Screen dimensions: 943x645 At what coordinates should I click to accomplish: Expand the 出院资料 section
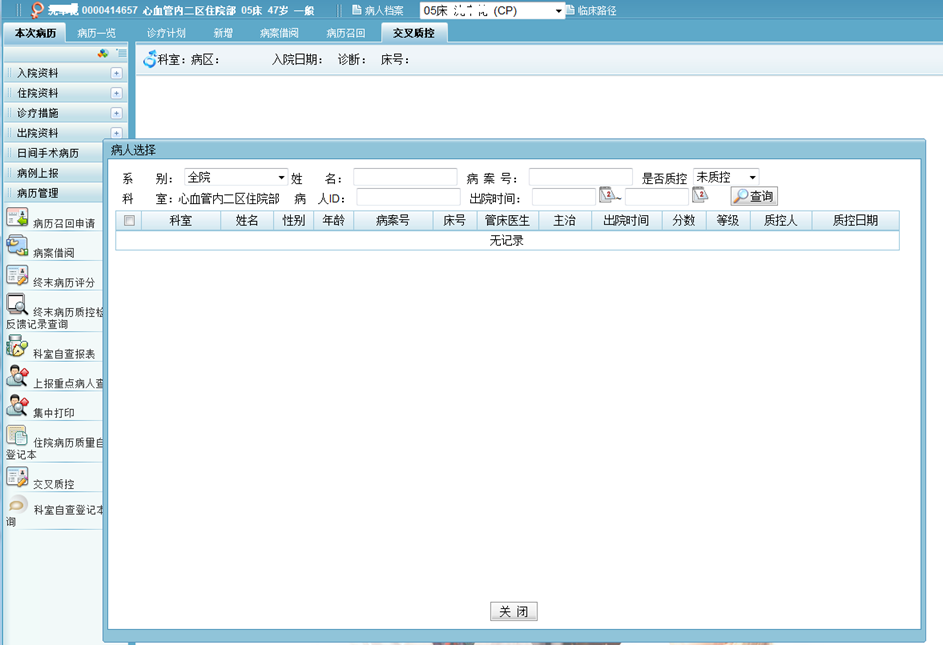(x=117, y=133)
